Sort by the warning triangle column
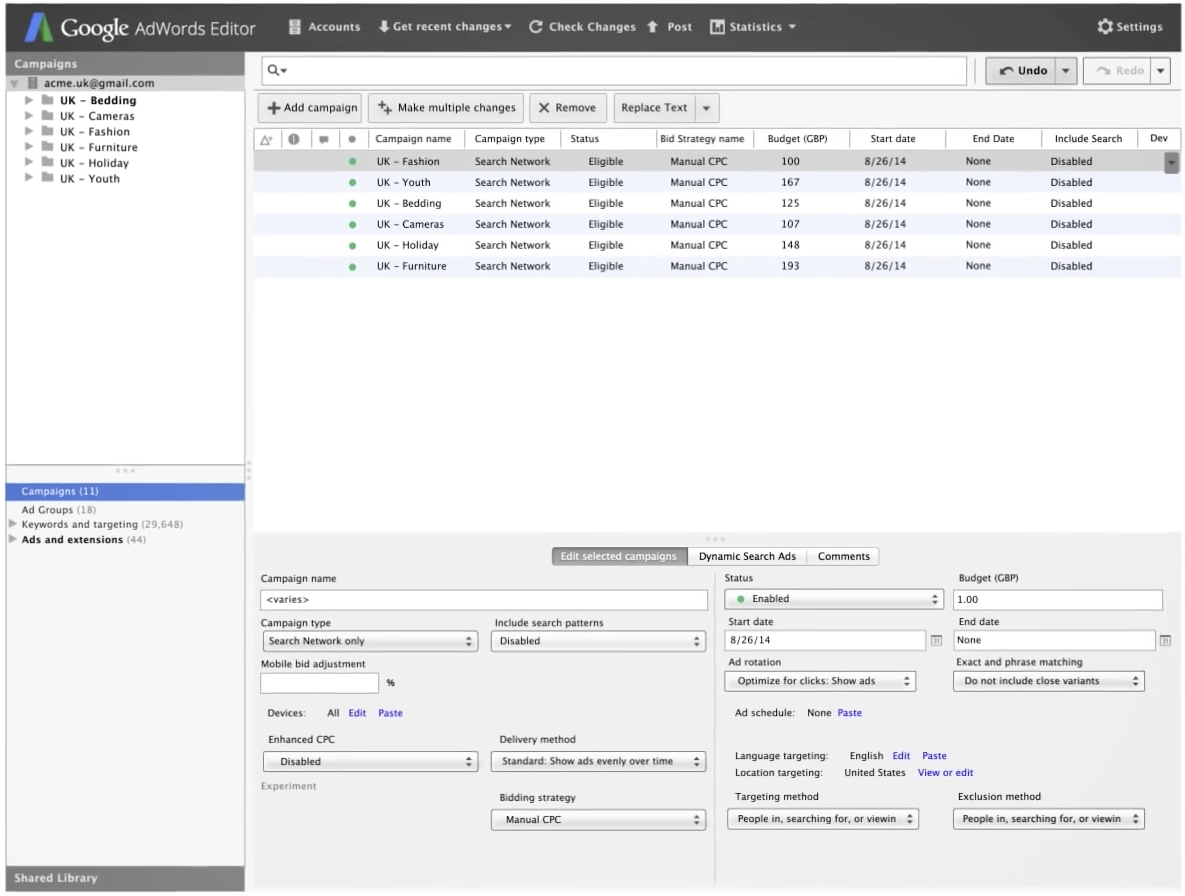Screen dimensions: 1185x896 click(x=267, y=139)
